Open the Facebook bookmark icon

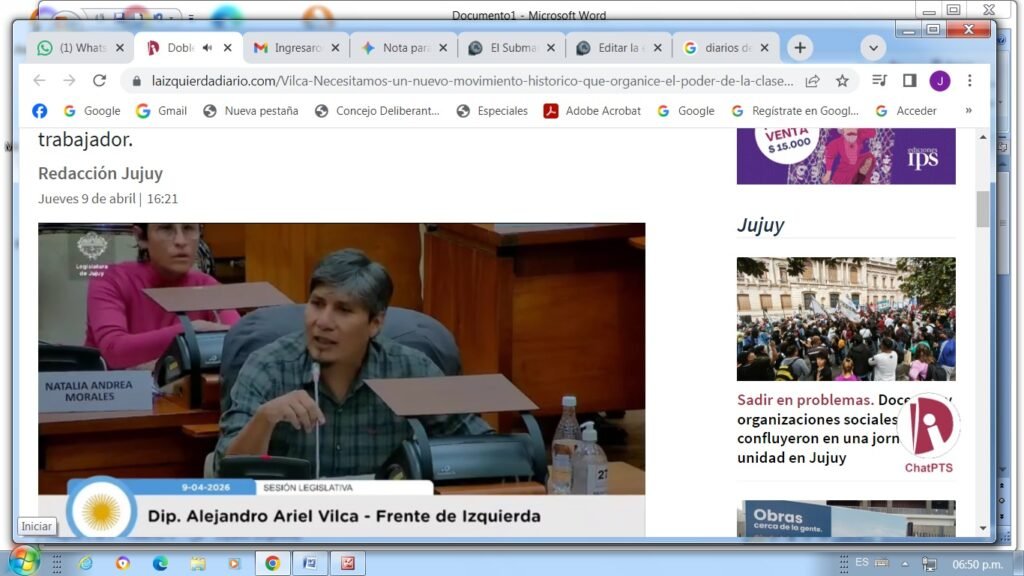40,111
